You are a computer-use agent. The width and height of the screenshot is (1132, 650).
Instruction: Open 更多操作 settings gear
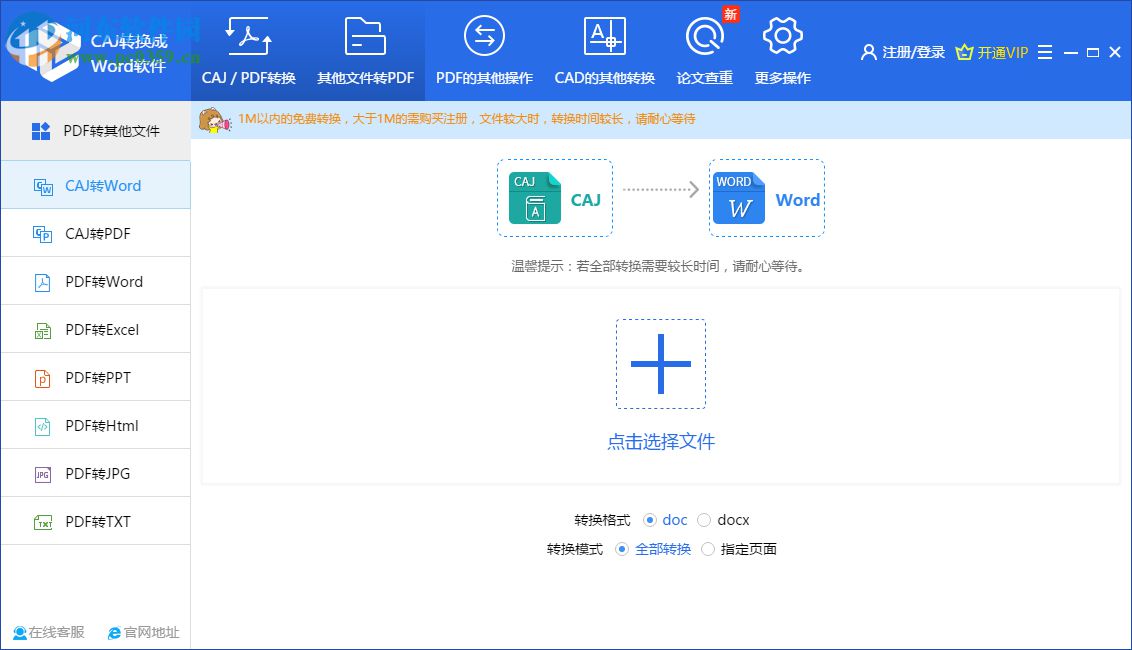pyautogui.click(x=782, y=50)
